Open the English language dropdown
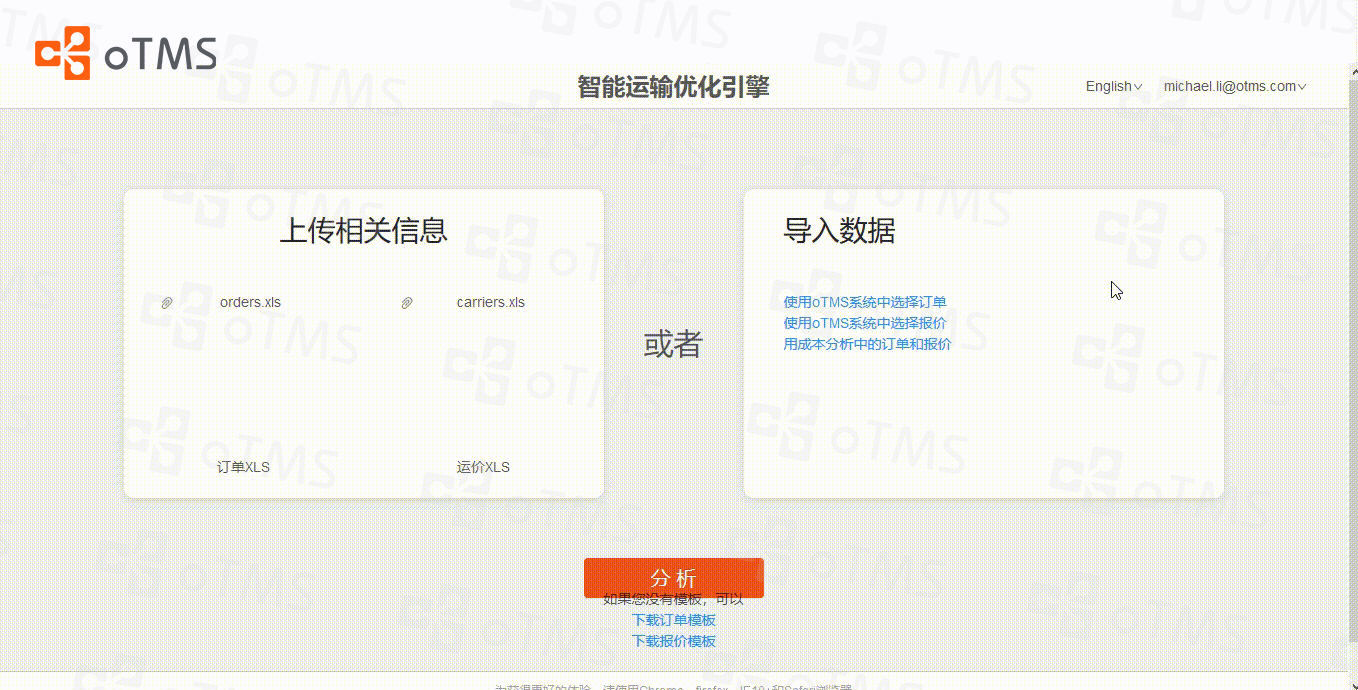Viewport: 1358px width, 690px height. coord(1113,86)
